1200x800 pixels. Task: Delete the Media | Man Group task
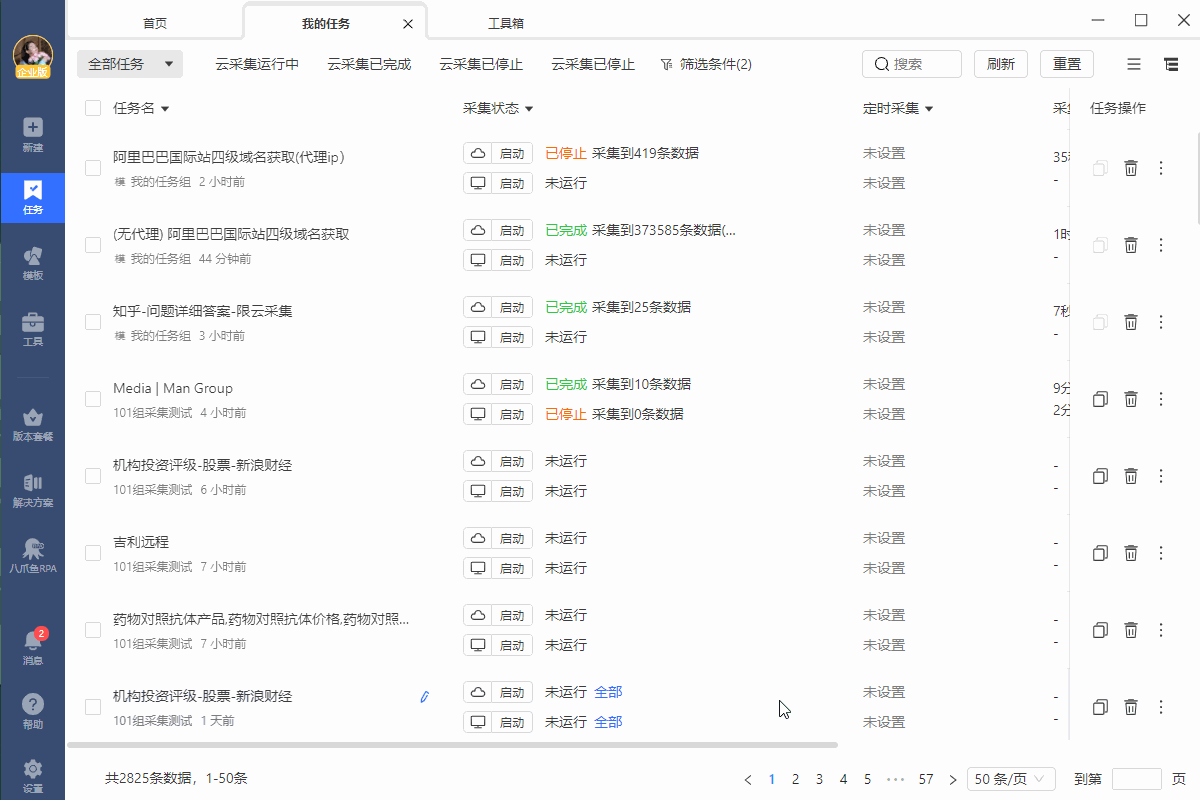coord(1131,399)
